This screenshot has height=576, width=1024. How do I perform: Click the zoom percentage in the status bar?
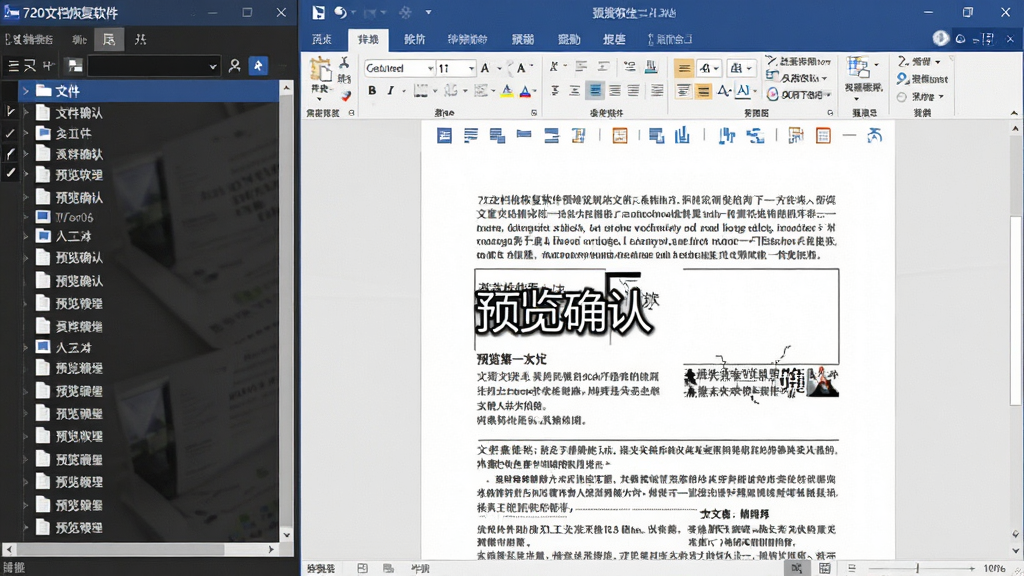coord(995,569)
